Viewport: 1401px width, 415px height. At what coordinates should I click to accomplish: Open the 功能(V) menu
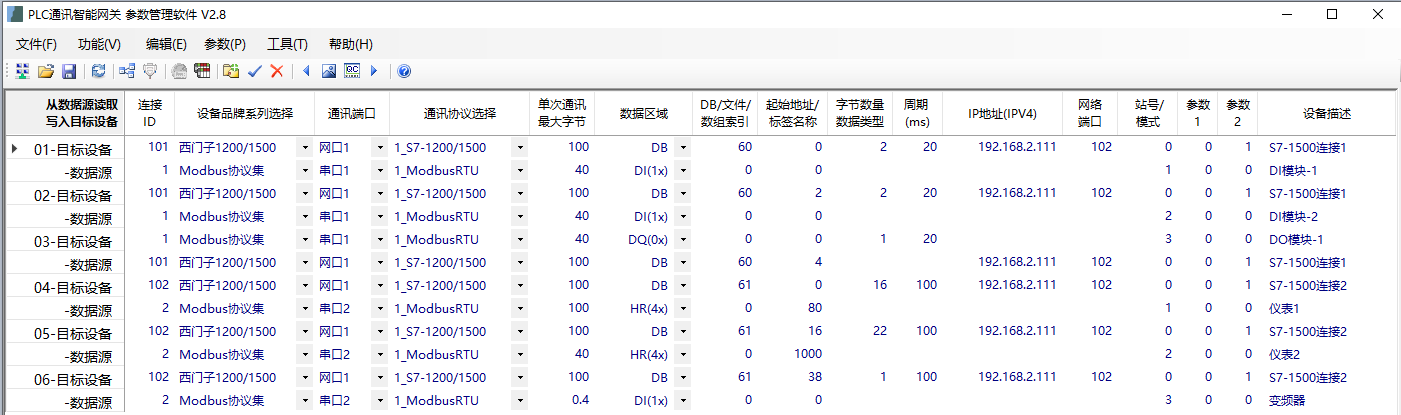point(99,44)
